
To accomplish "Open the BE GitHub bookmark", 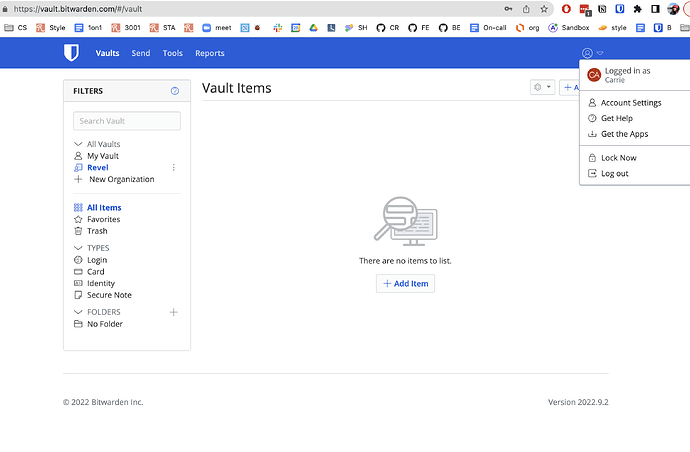I will point(449,28).
